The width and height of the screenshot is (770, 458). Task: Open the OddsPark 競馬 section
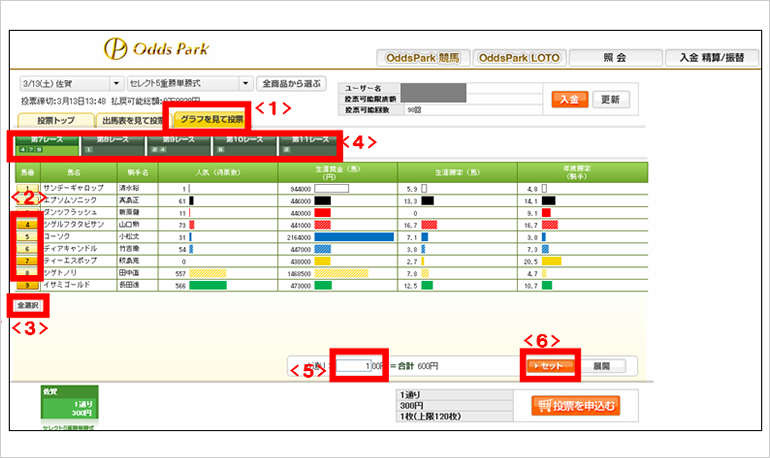coord(423,58)
